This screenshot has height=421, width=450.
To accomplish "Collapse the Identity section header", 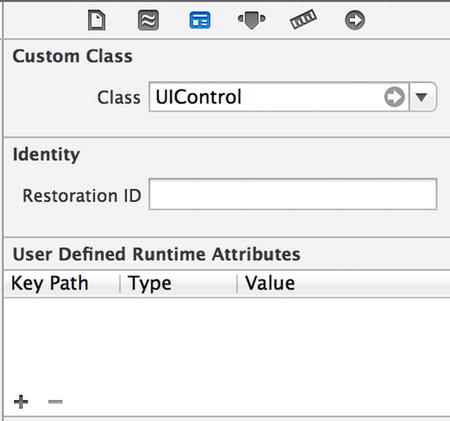I will coord(46,154).
